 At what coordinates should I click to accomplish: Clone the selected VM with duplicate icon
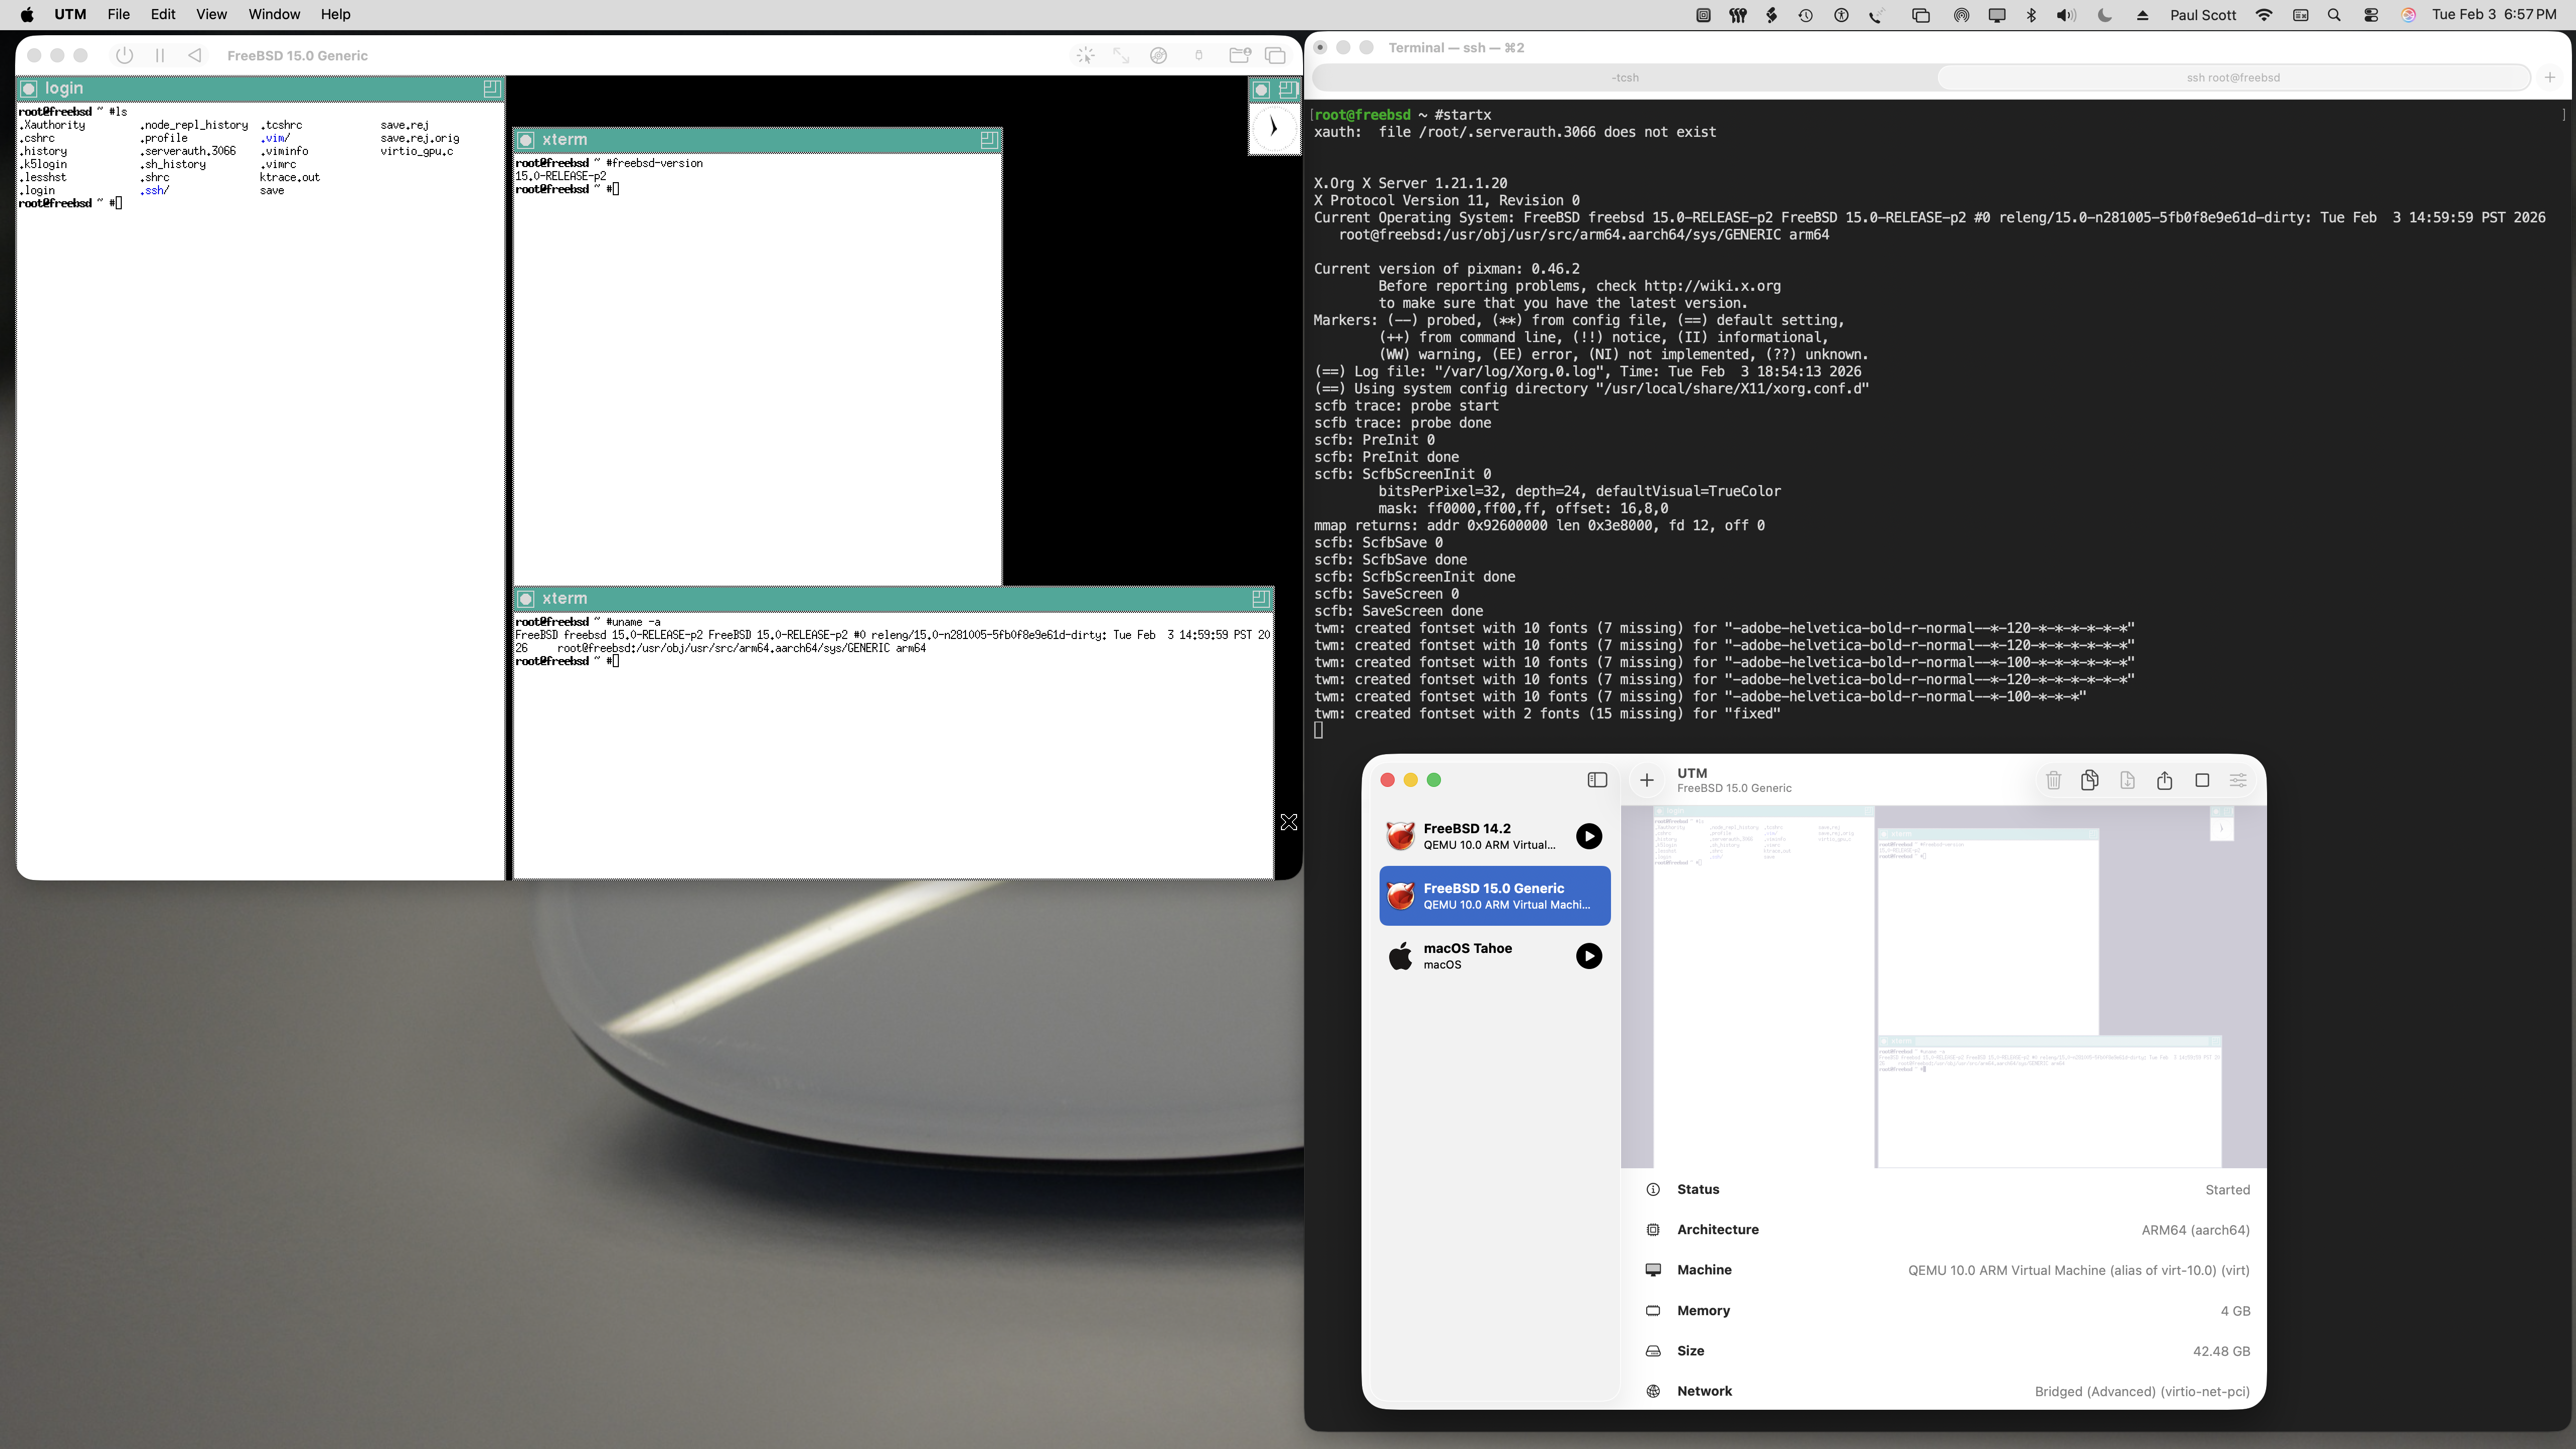2089,780
